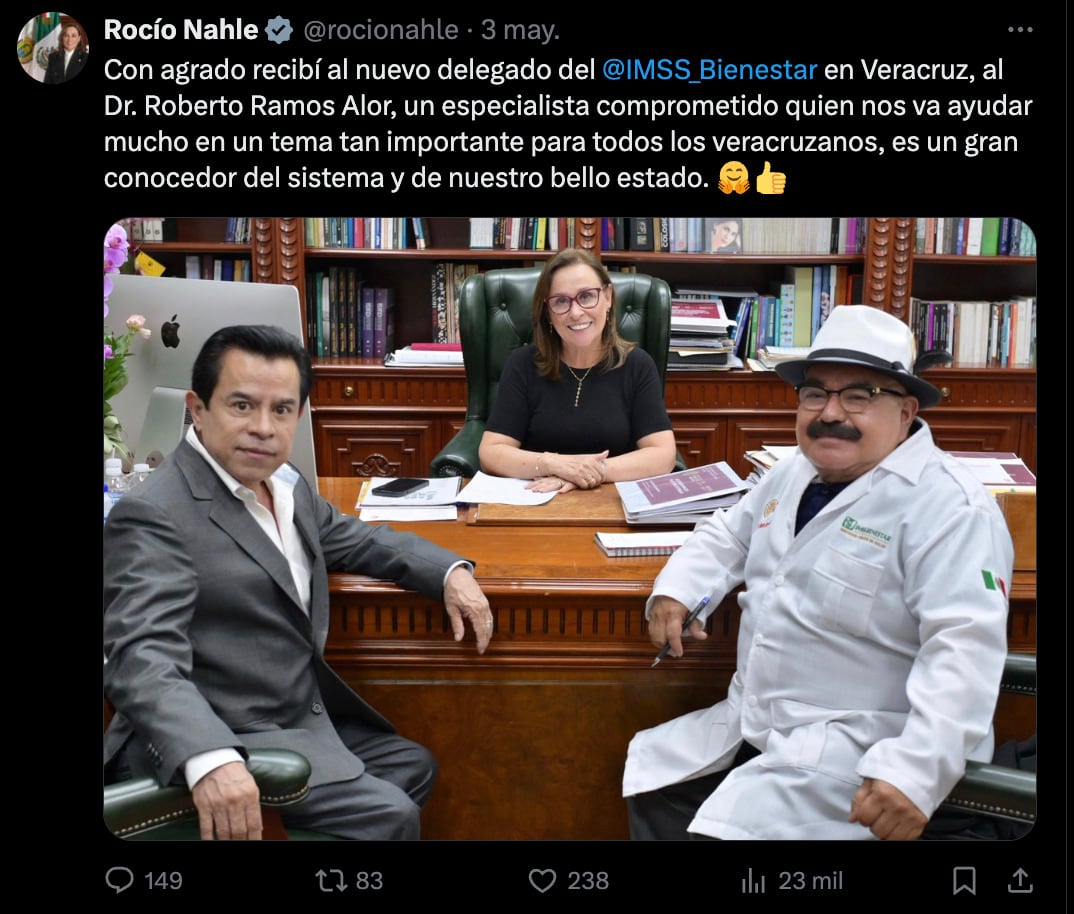The width and height of the screenshot is (1074, 914).
Task: Click the 23 mil views count
Action: [810, 880]
